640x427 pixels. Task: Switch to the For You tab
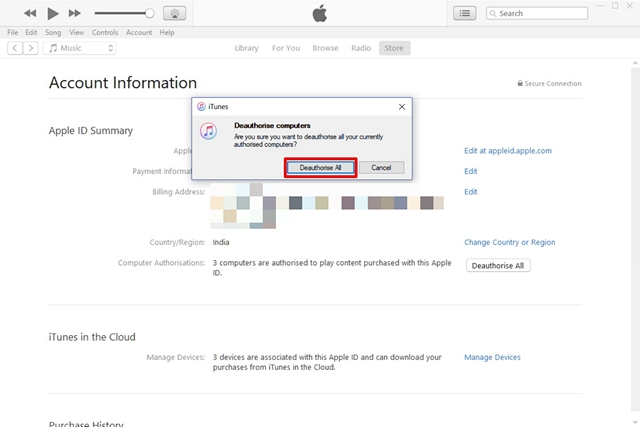click(286, 48)
